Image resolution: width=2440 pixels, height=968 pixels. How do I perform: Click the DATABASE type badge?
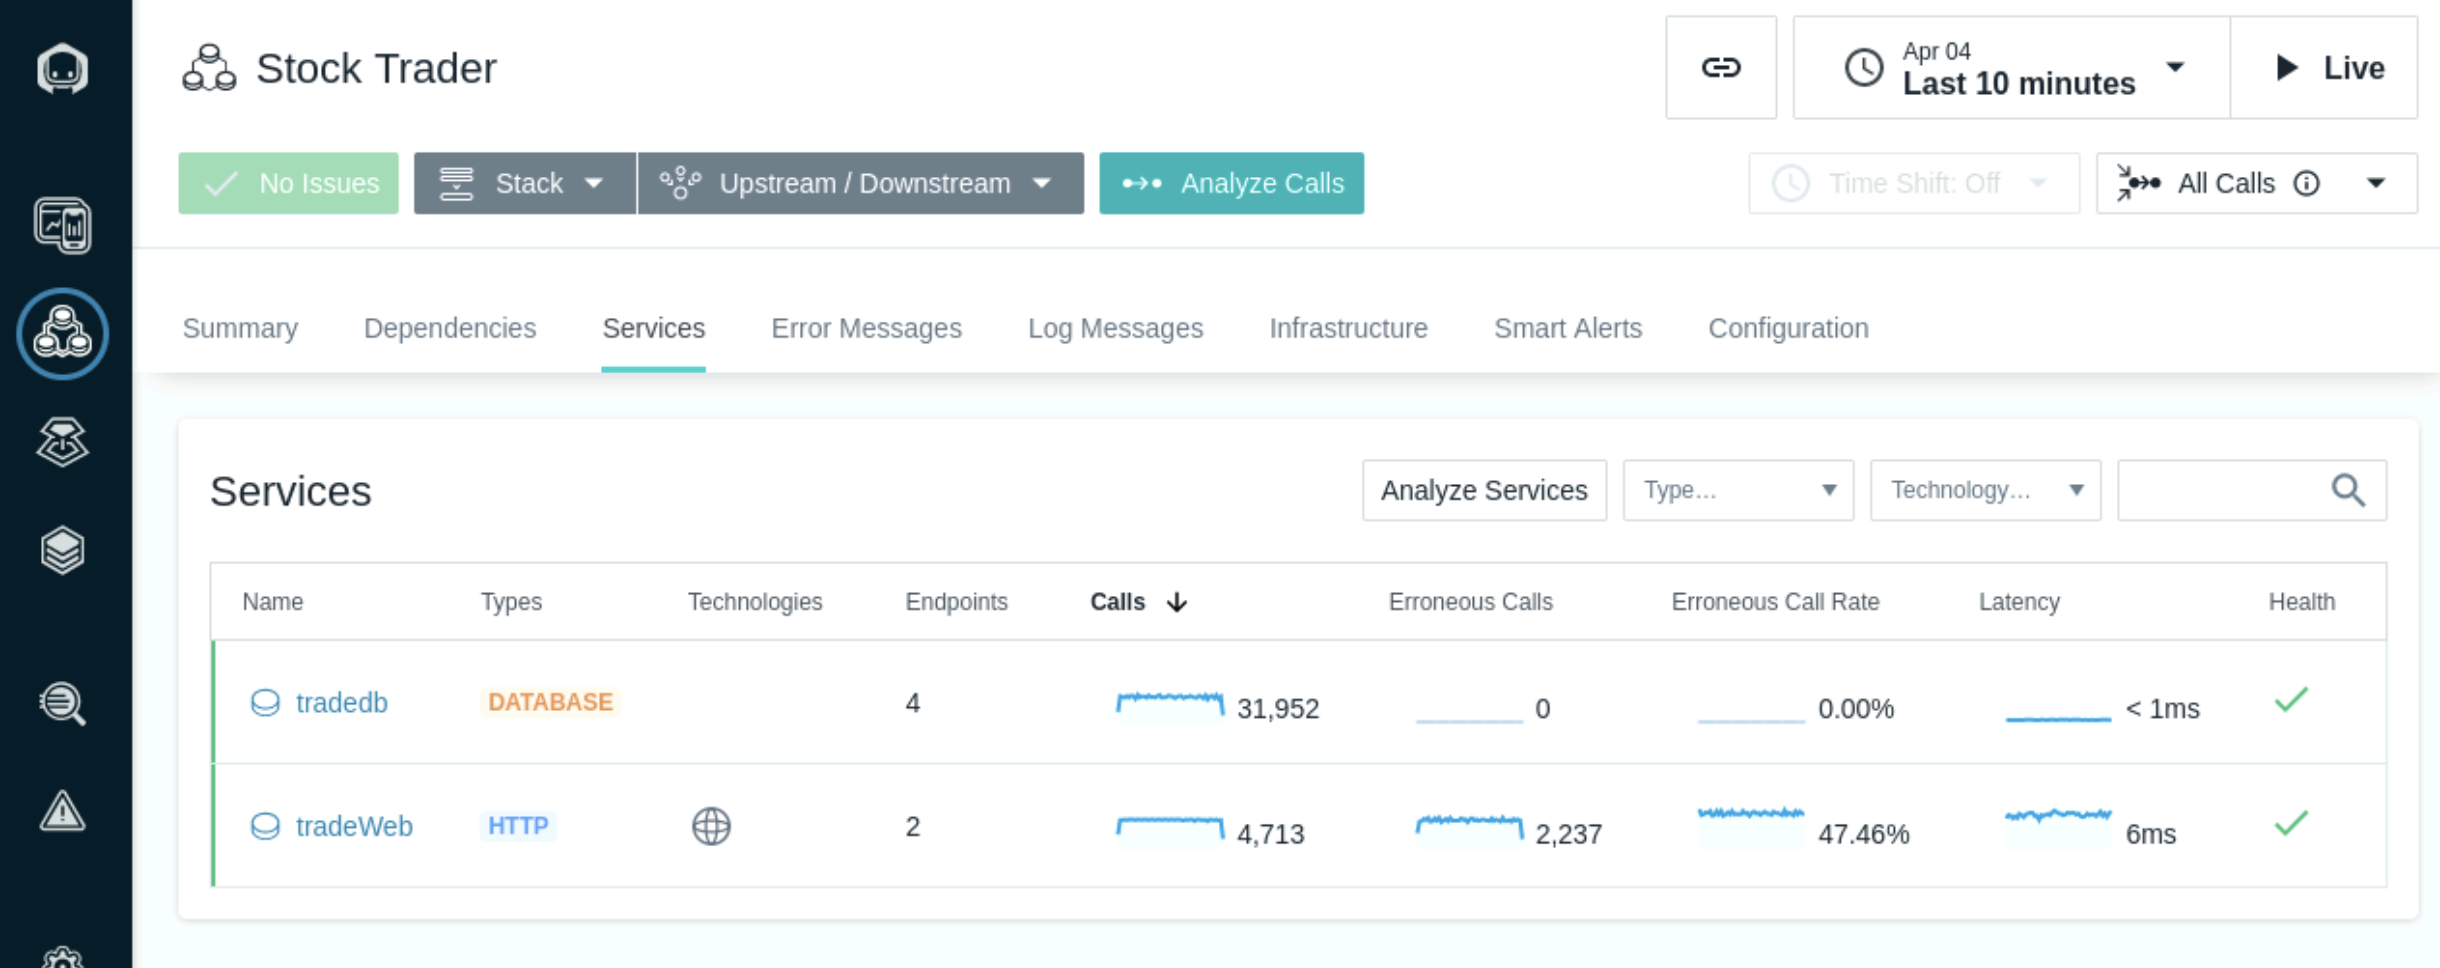point(550,702)
